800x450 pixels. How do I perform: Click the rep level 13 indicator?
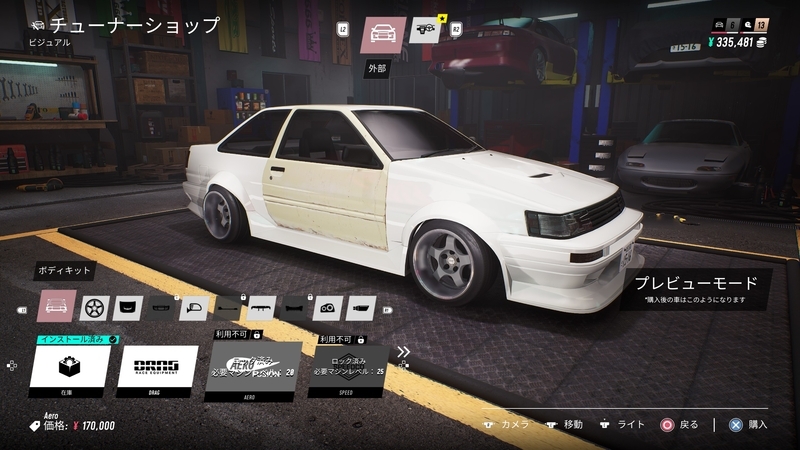[x=755, y=24]
